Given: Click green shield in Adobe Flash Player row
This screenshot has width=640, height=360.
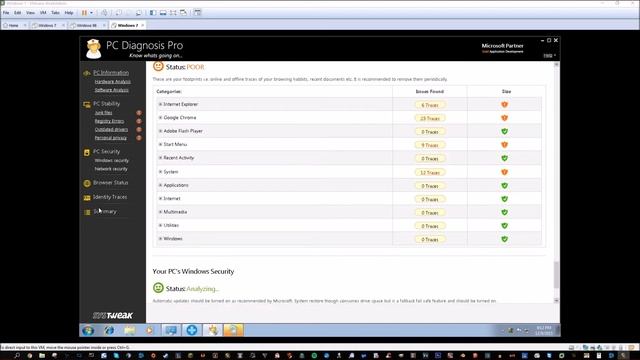Looking at the screenshot, I should click(504, 131).
